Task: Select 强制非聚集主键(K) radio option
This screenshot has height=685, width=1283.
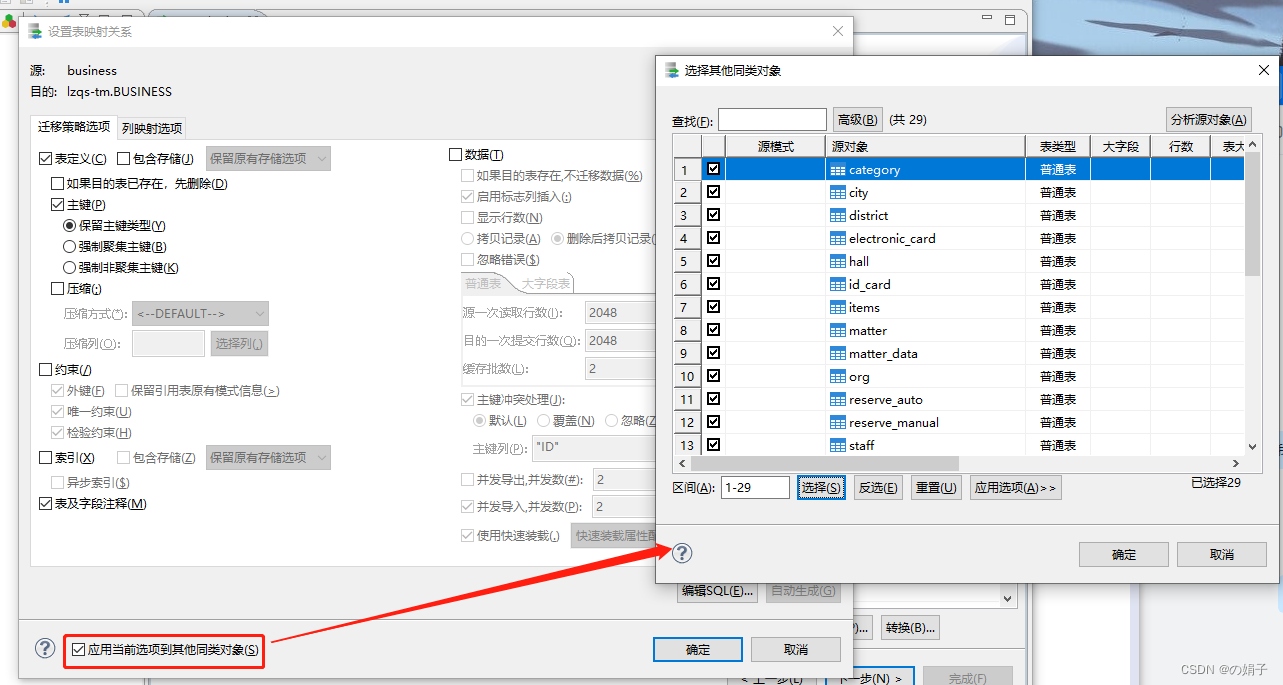Action: pyautogui.click(x=70, y=268)
